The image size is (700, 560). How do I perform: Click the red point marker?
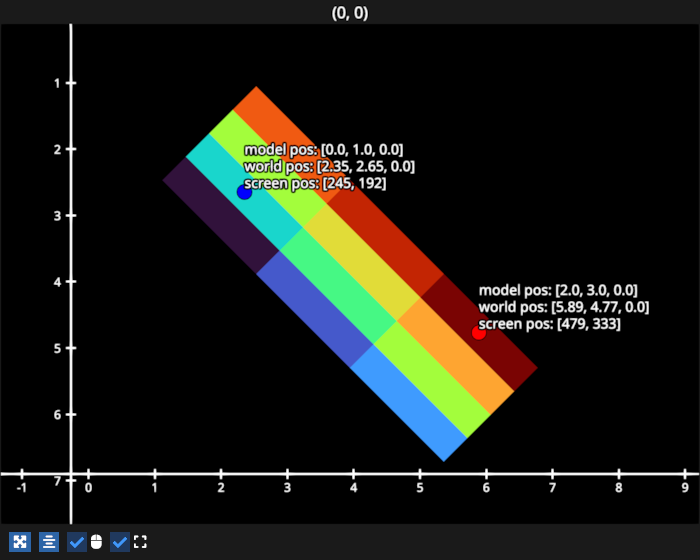(479, 333)
